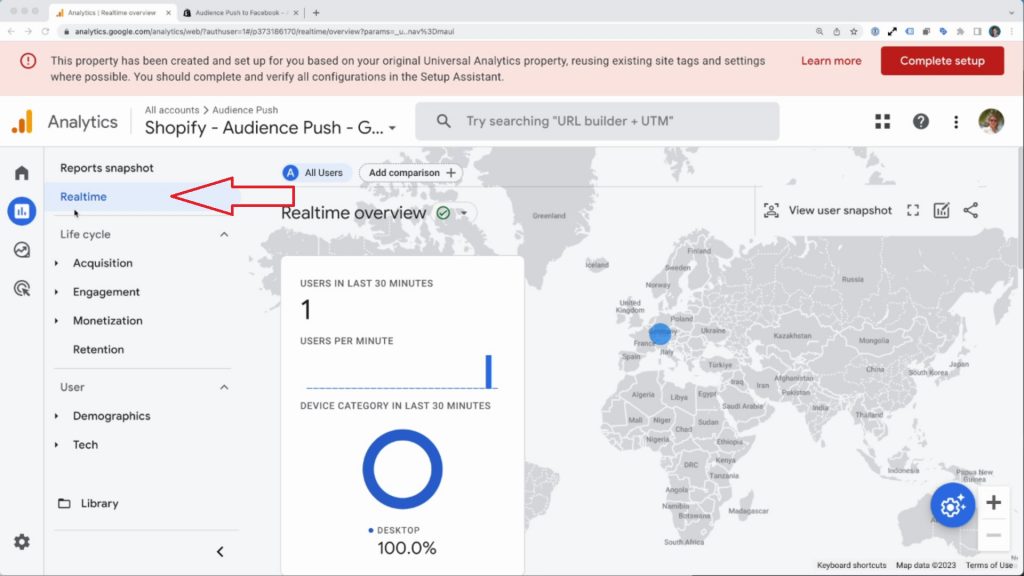1024x576 pixels.
Task: Open the property selector dropdown arrow
Action: coord(392,128)
